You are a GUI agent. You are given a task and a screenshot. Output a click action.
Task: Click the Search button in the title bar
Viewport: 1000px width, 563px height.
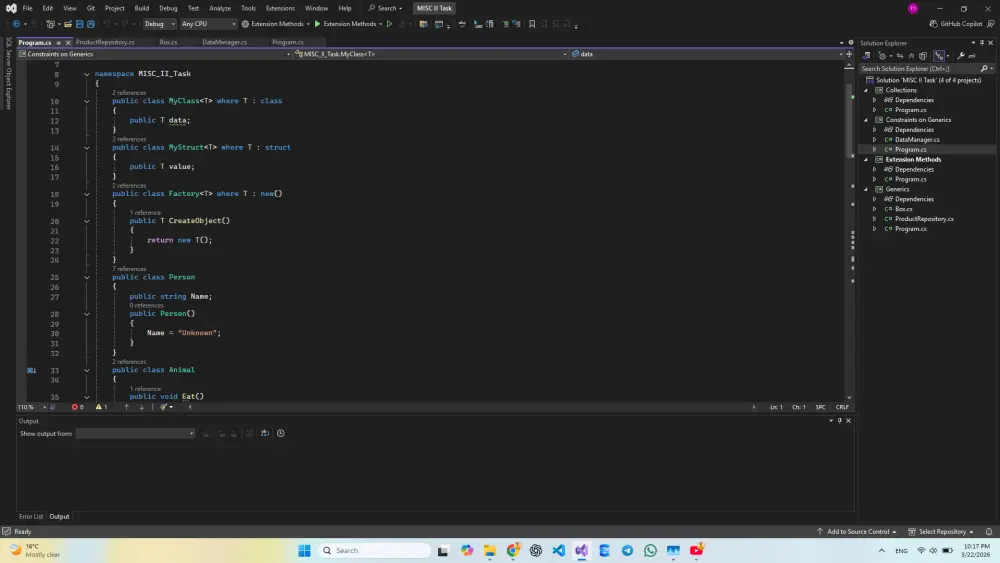(385, 8)
